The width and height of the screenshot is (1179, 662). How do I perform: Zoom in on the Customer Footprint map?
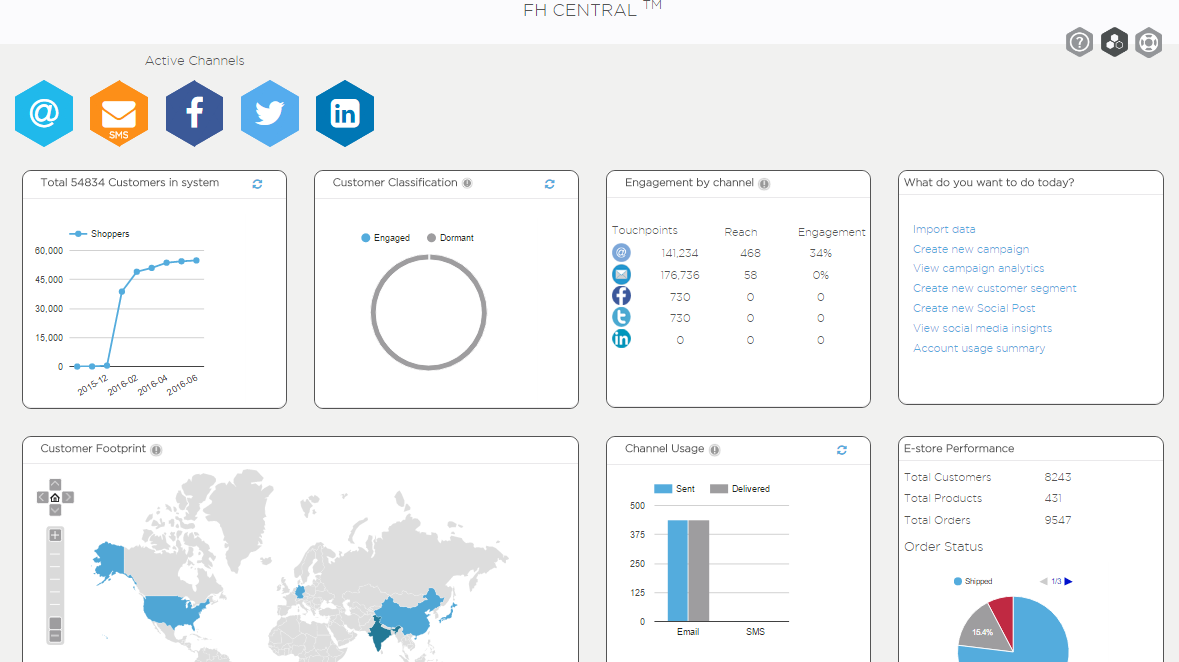(x=55, y=535)
